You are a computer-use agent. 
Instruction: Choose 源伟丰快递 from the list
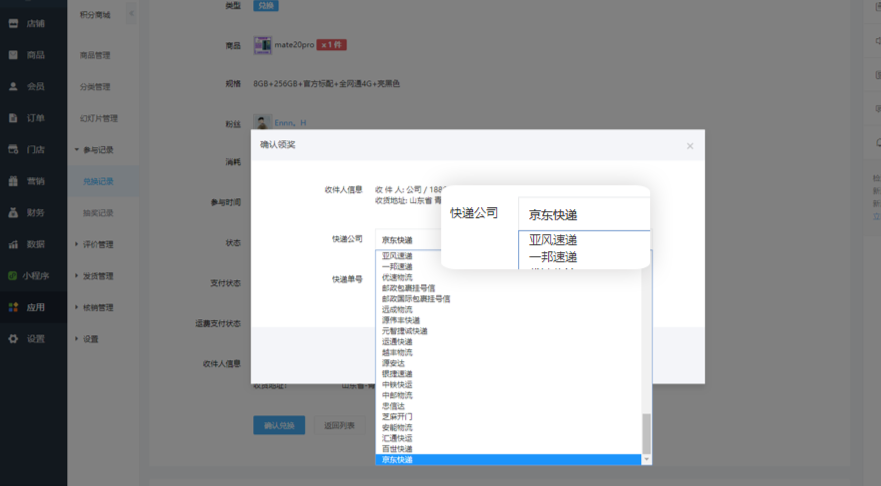(508, 320)
